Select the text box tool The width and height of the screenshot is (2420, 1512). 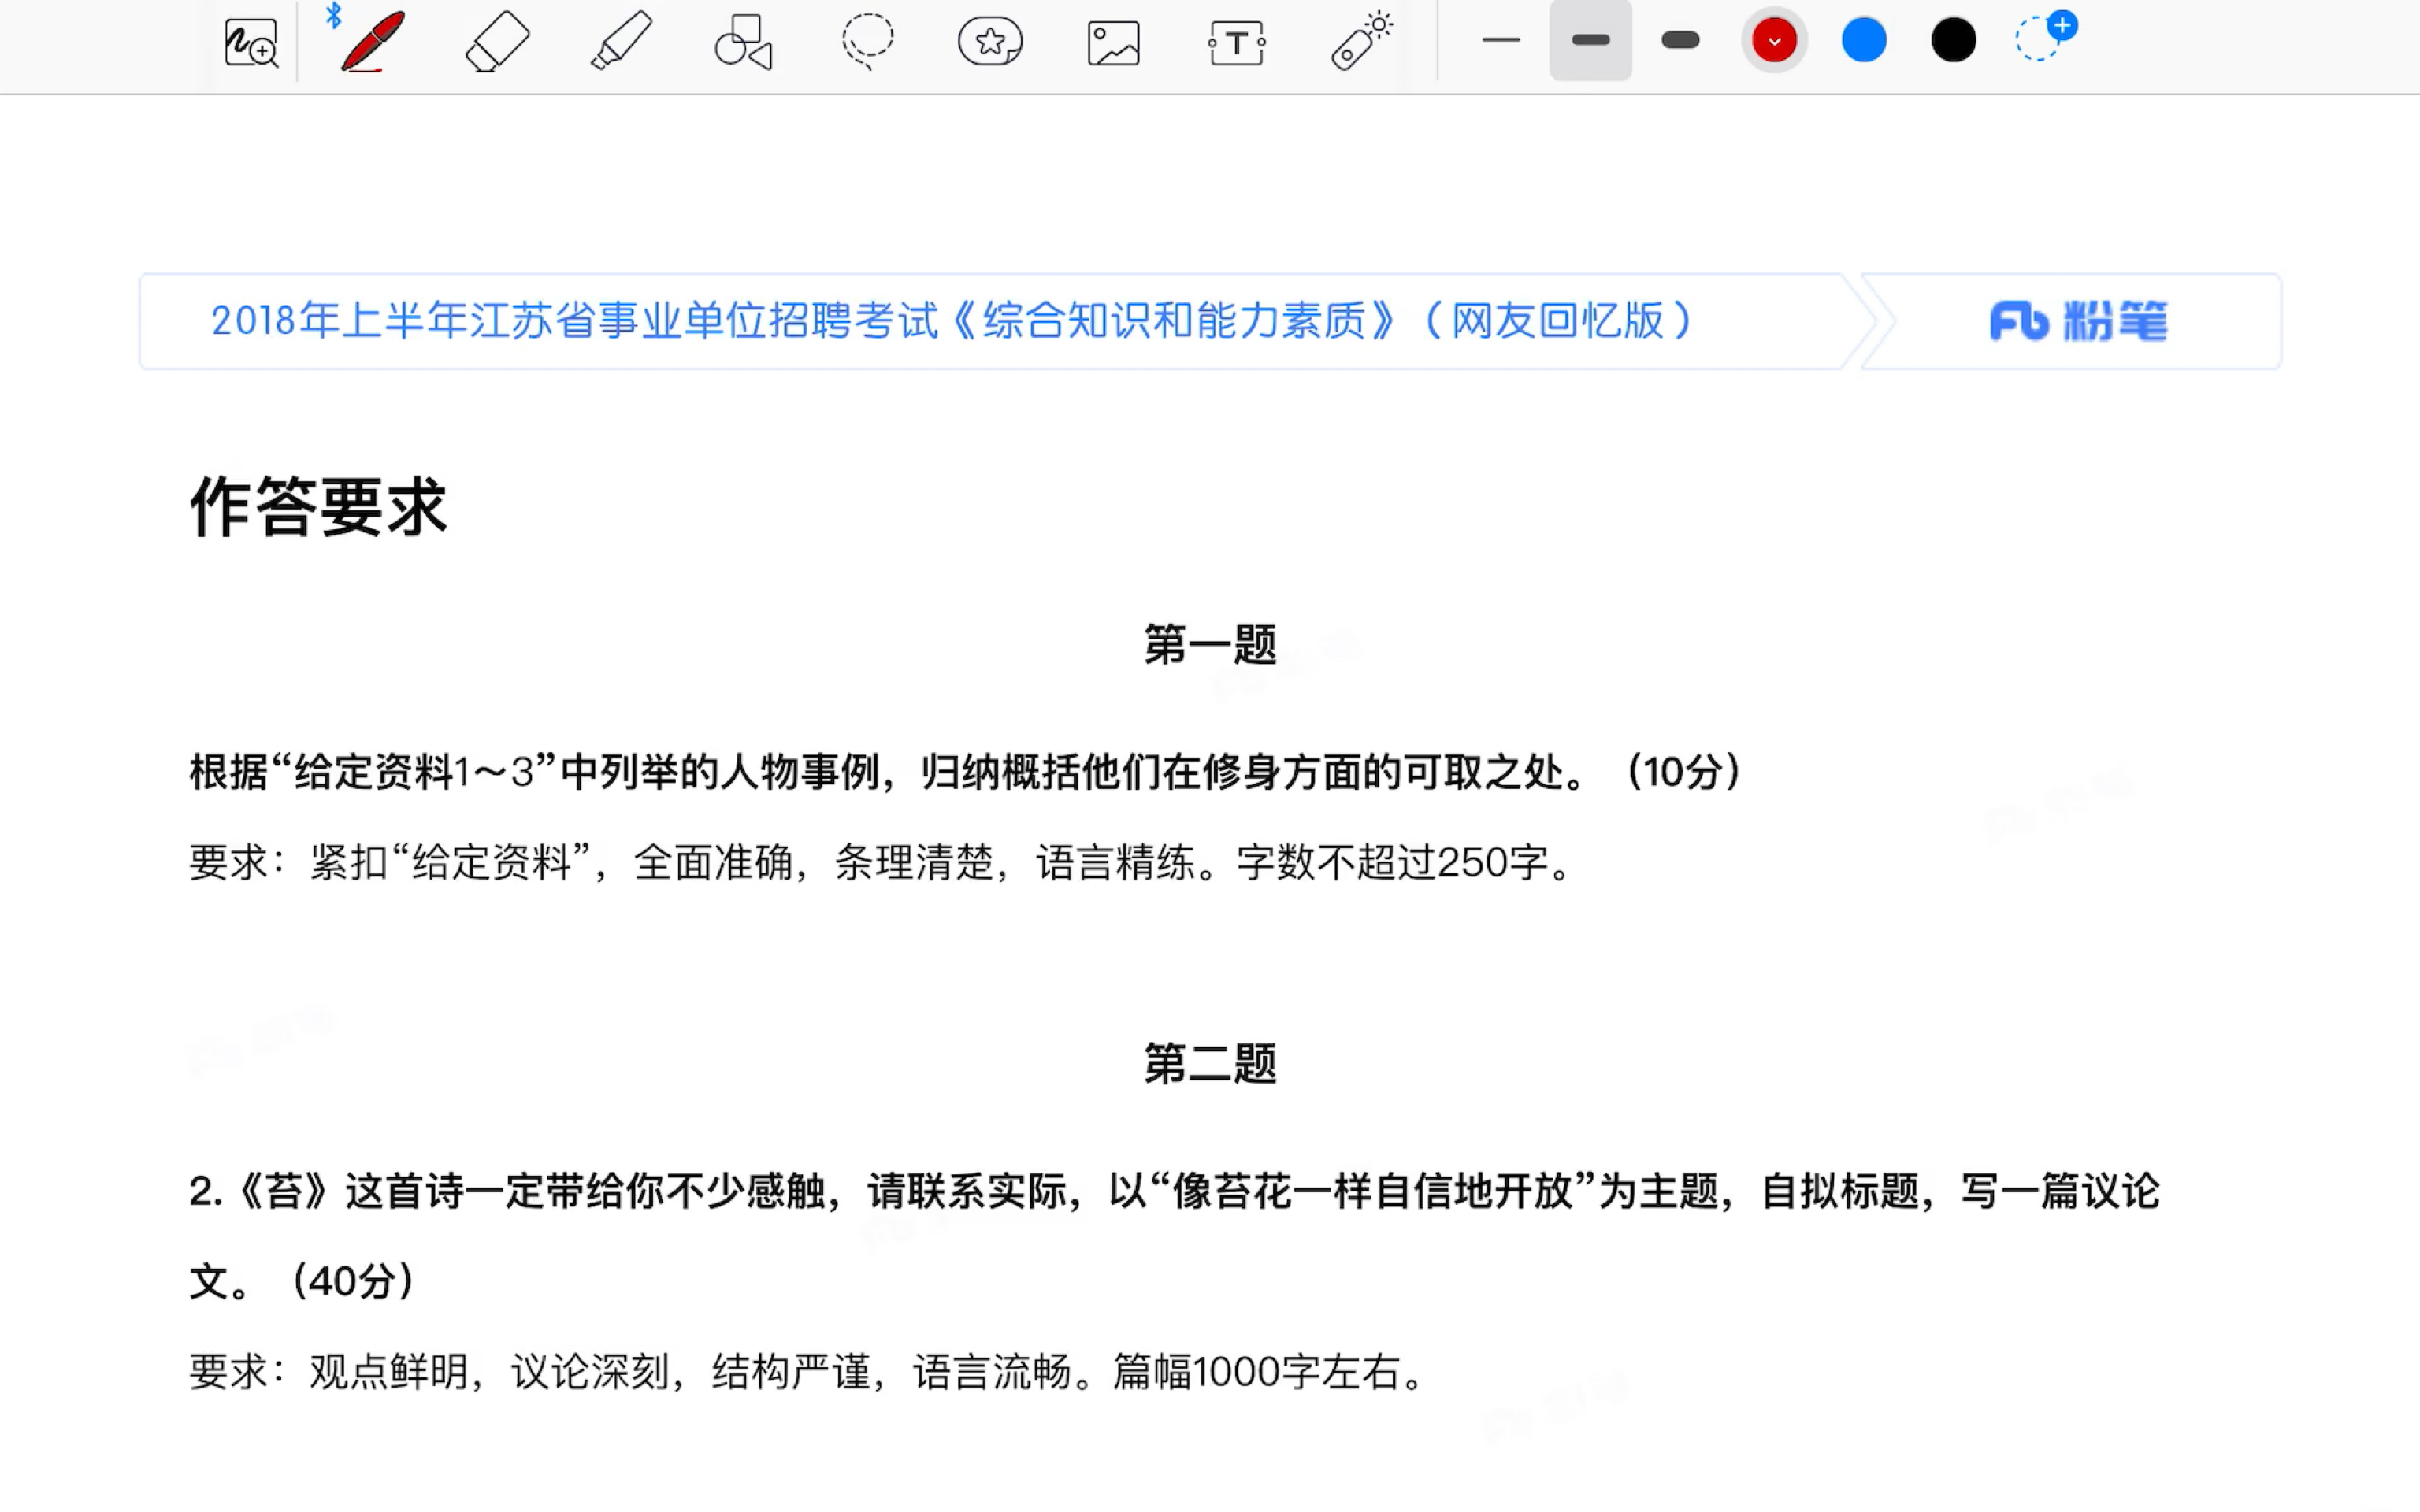click(1237, 43)
